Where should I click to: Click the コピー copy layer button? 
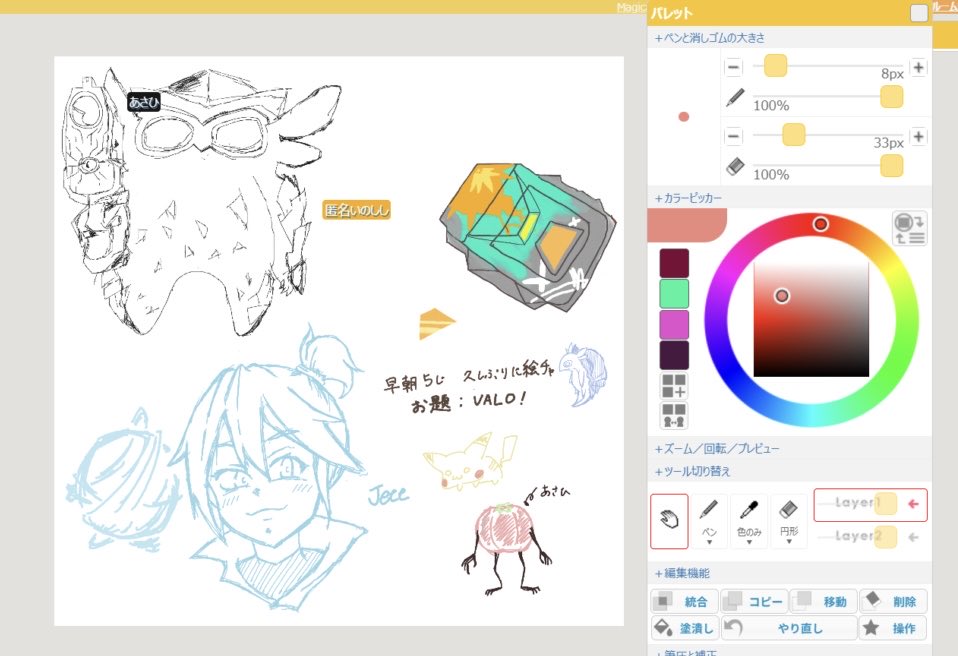753,602
